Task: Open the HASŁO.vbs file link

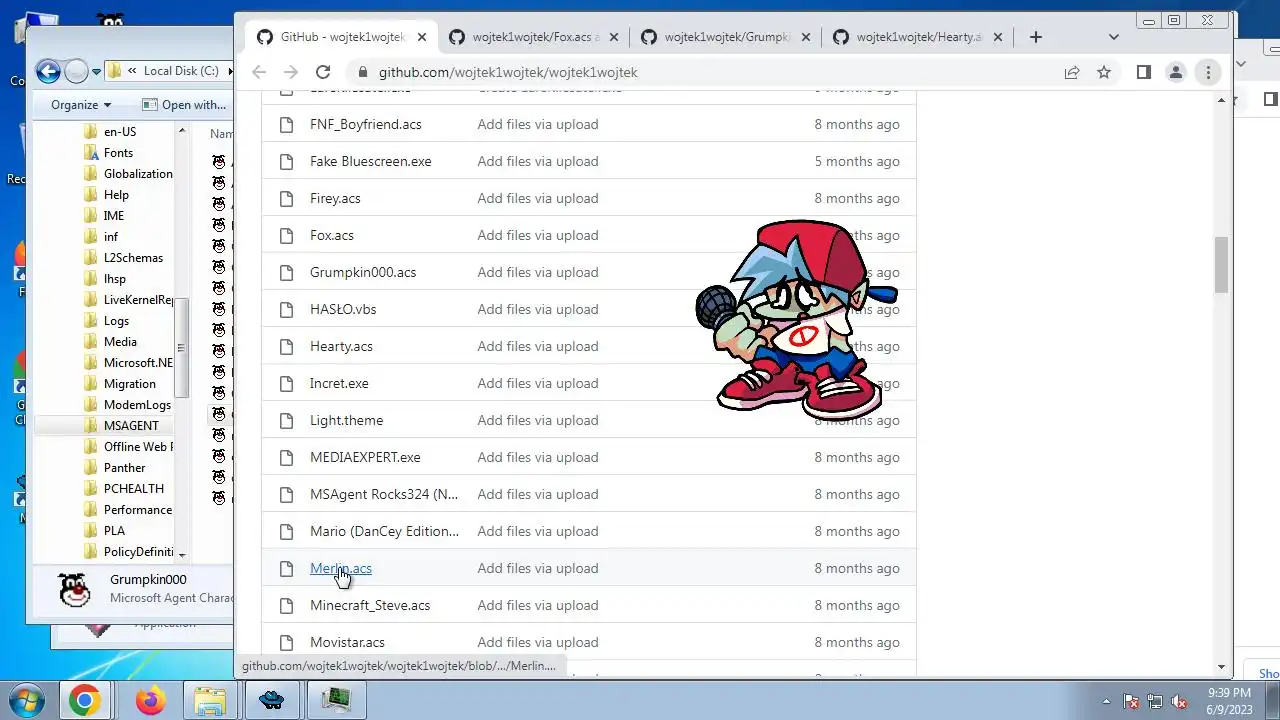Action: [343, 309]
